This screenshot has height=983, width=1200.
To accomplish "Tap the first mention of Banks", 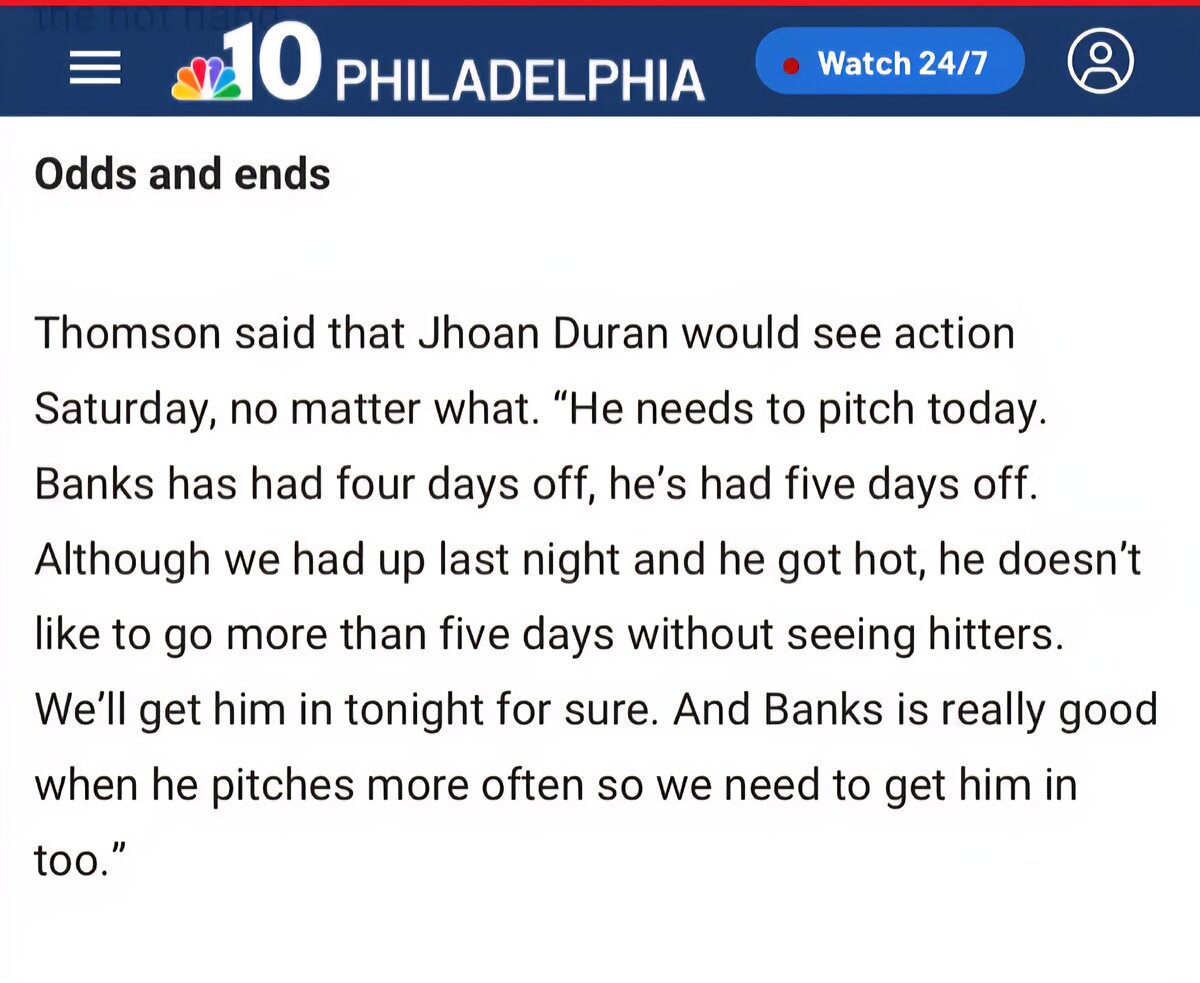I will [94, 484].
